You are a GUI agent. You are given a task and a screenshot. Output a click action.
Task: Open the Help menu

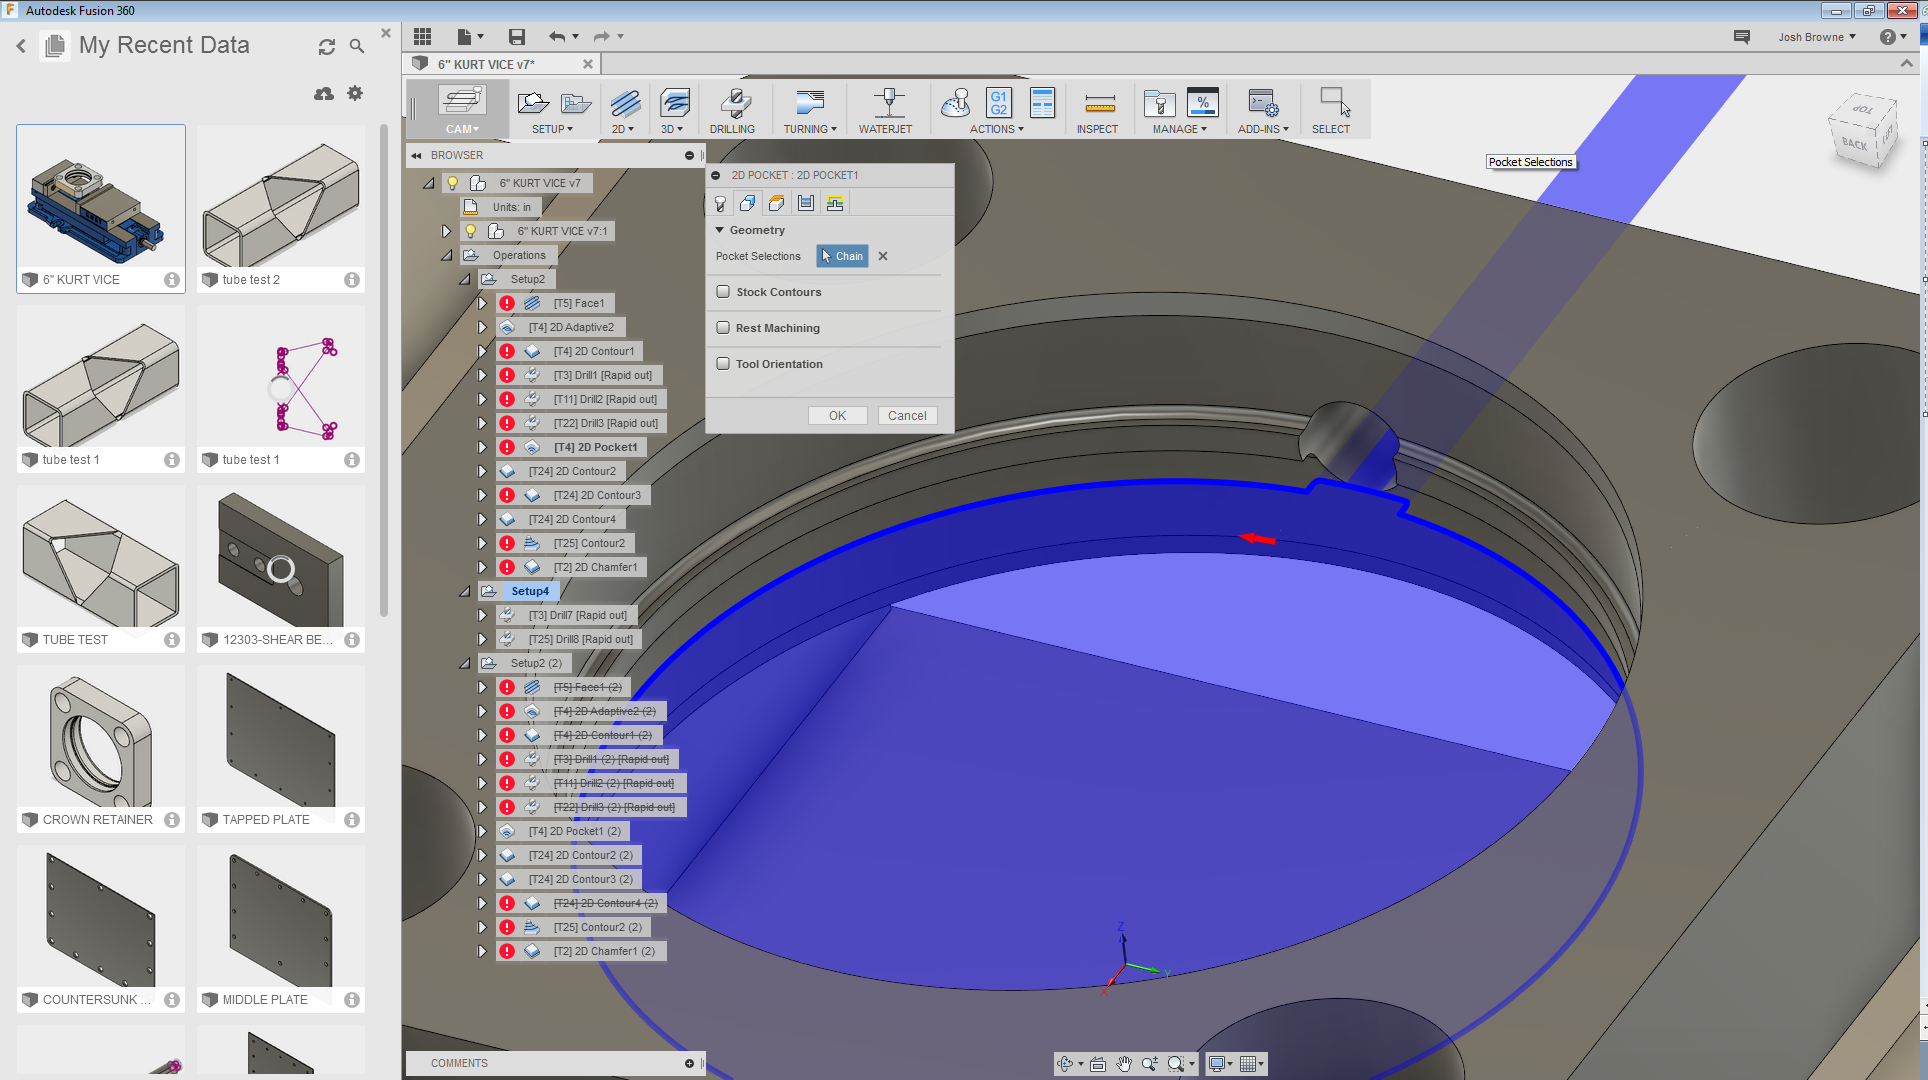pyautogui.click(x=1892, y=37)
